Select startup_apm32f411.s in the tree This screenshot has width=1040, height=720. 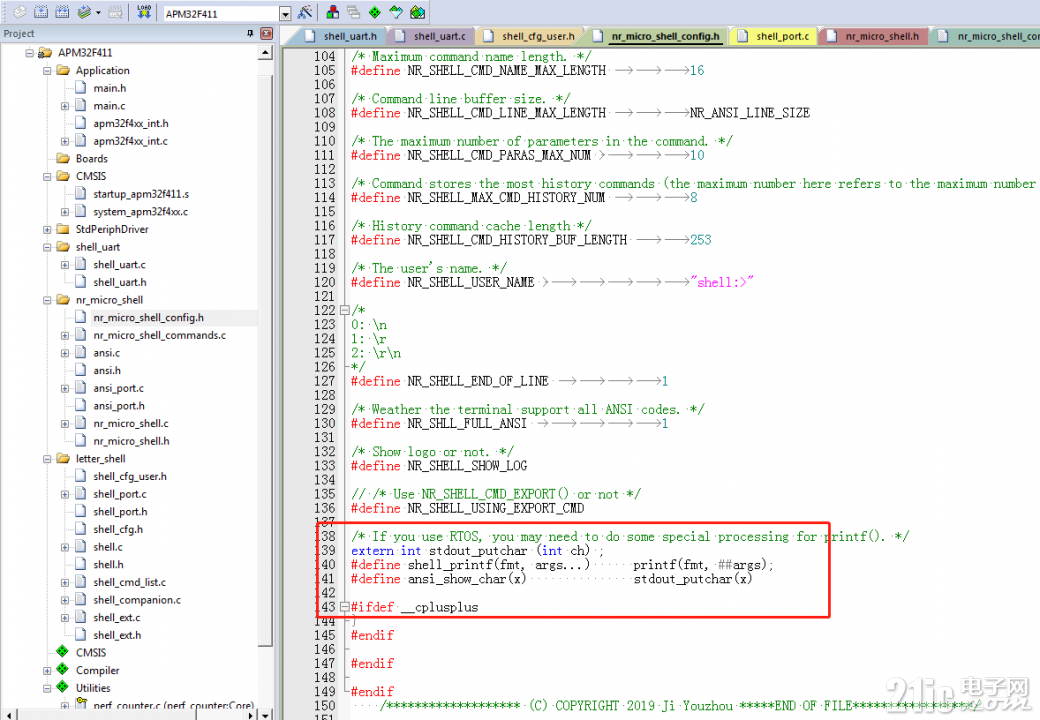coord(141,194)
